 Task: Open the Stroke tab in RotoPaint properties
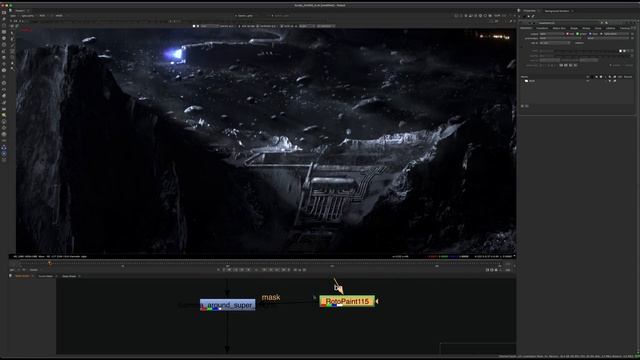coord(586,28)
